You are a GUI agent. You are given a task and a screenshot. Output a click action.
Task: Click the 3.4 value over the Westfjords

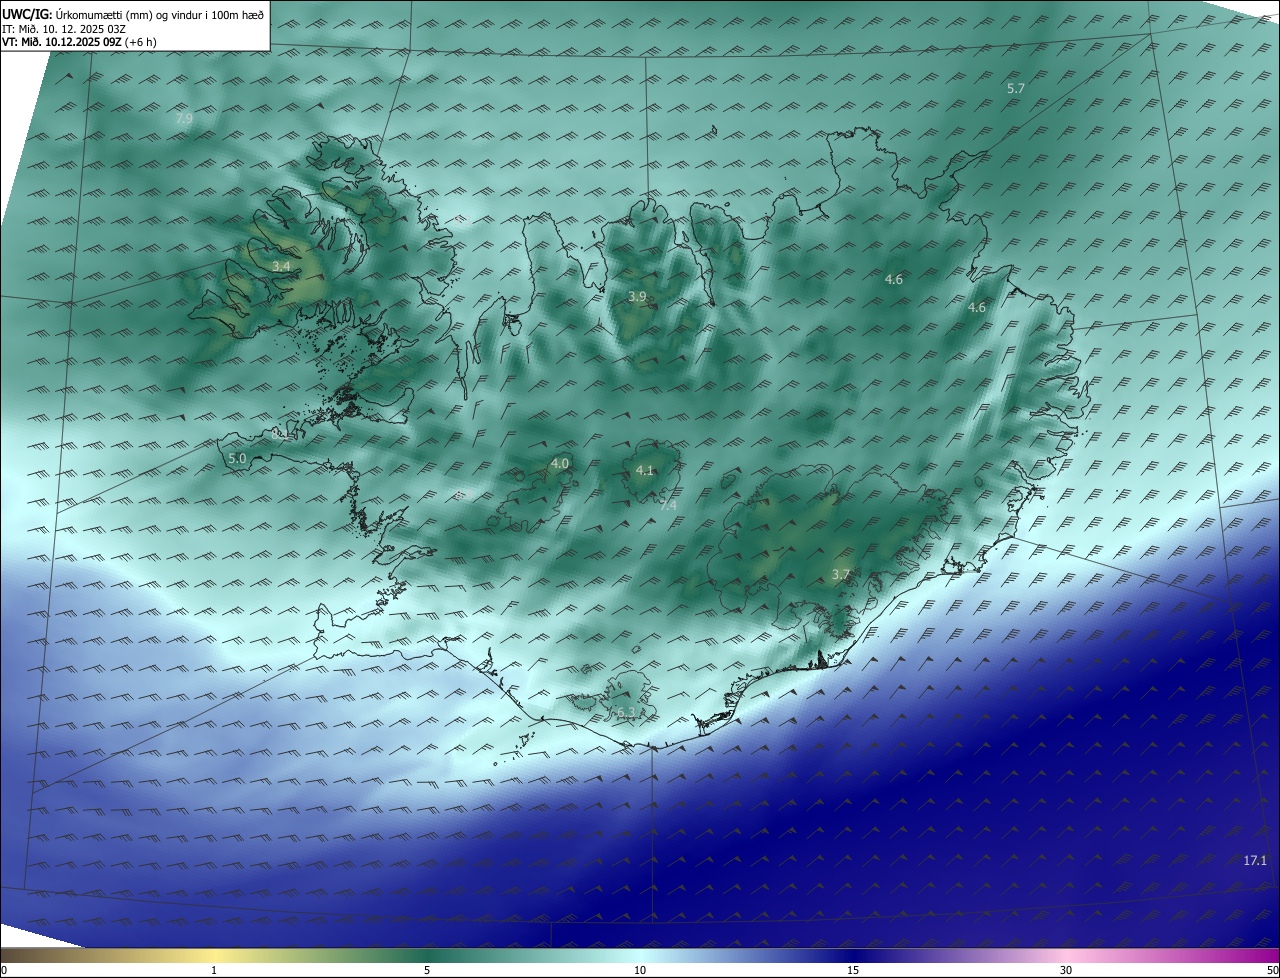281,267
